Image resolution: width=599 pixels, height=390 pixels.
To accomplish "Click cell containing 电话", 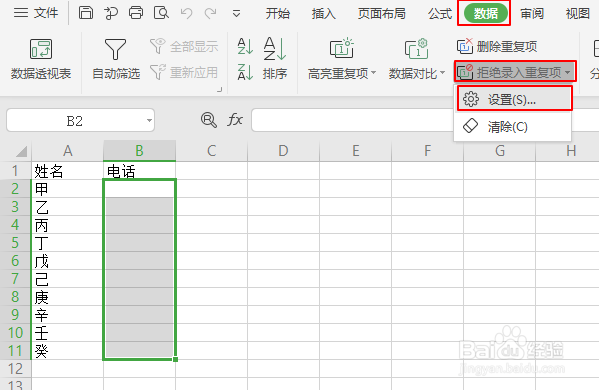I will [139, 171].
